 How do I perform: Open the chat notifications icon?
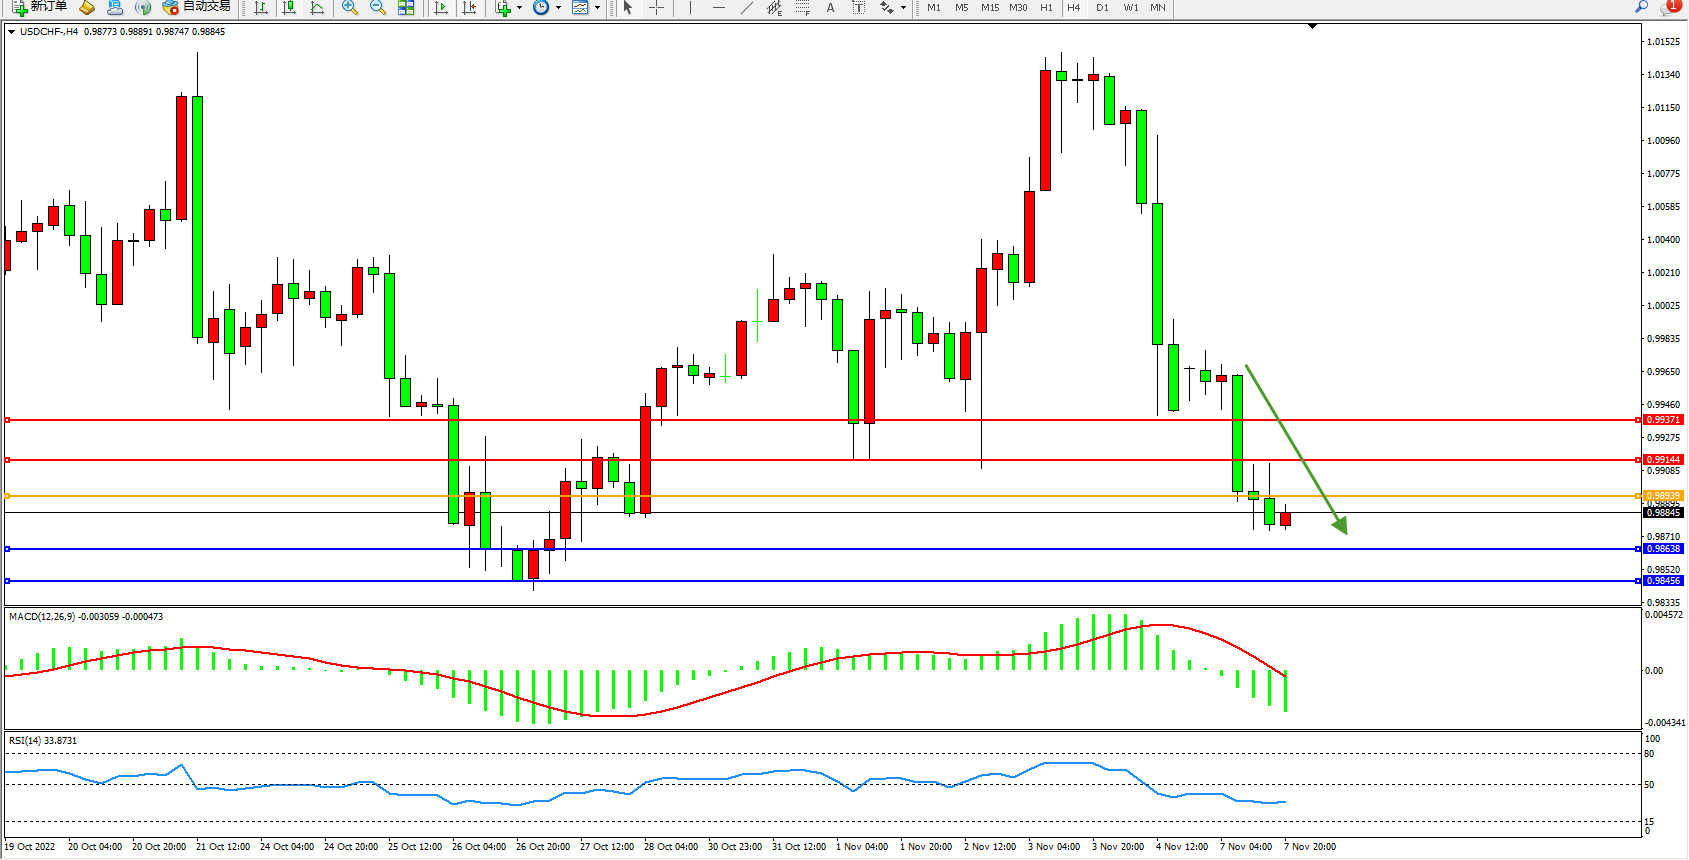pos(1668,7)
